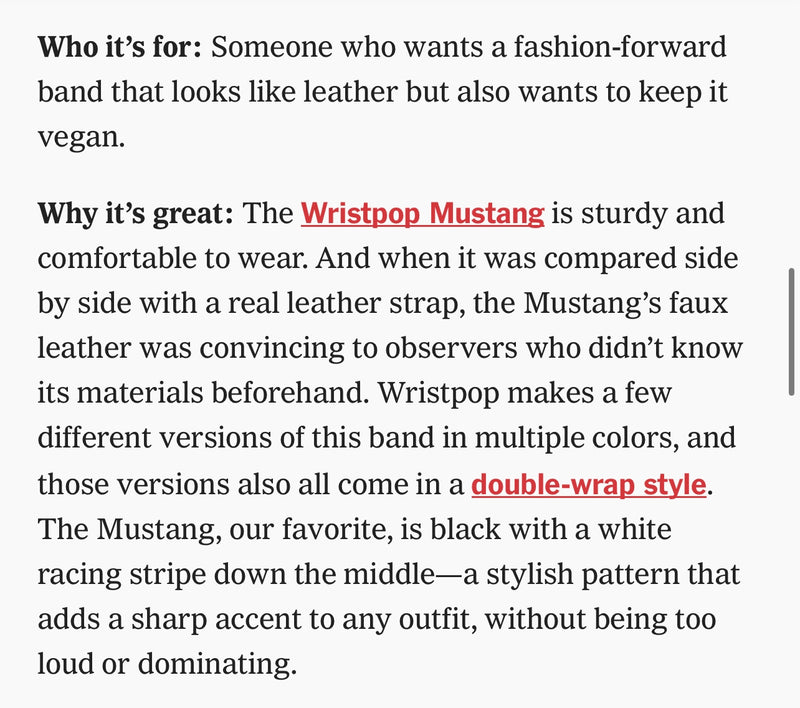Viewport: 800px width, 708px height.
Task: Click the word "vegan"
Action: (x=80, y=138)
